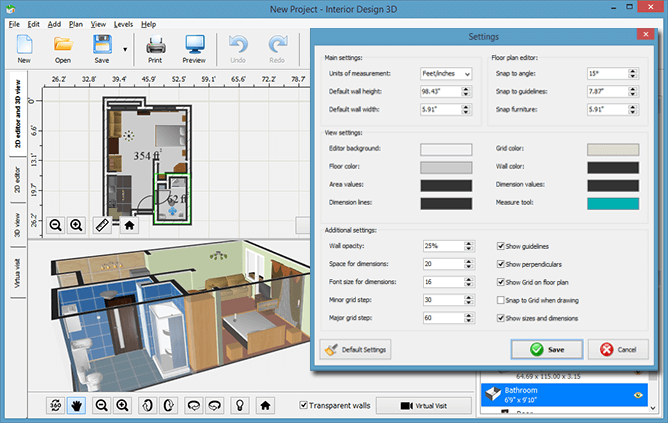Reset 2D plan view with home icon
The height and width of the screenshot is (423, 668).
130,224
